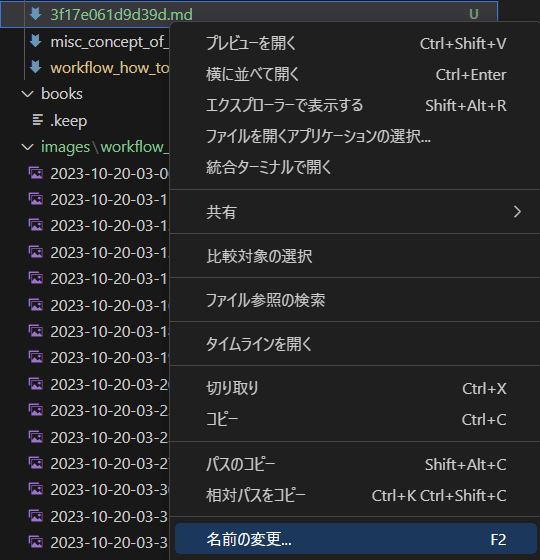Select 横に並べて開く menu entry
Image resolution: width=540 pixels, height=560 pixels.
(356, 75)
